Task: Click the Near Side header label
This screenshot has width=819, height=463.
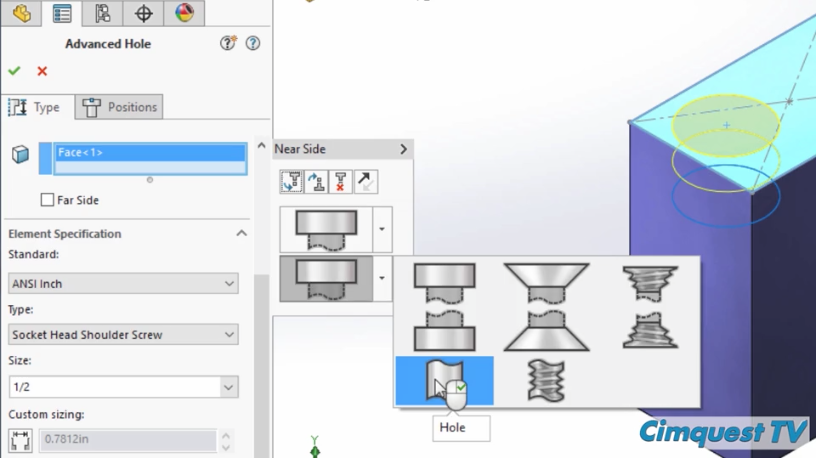Action: (x=300, y=149)
